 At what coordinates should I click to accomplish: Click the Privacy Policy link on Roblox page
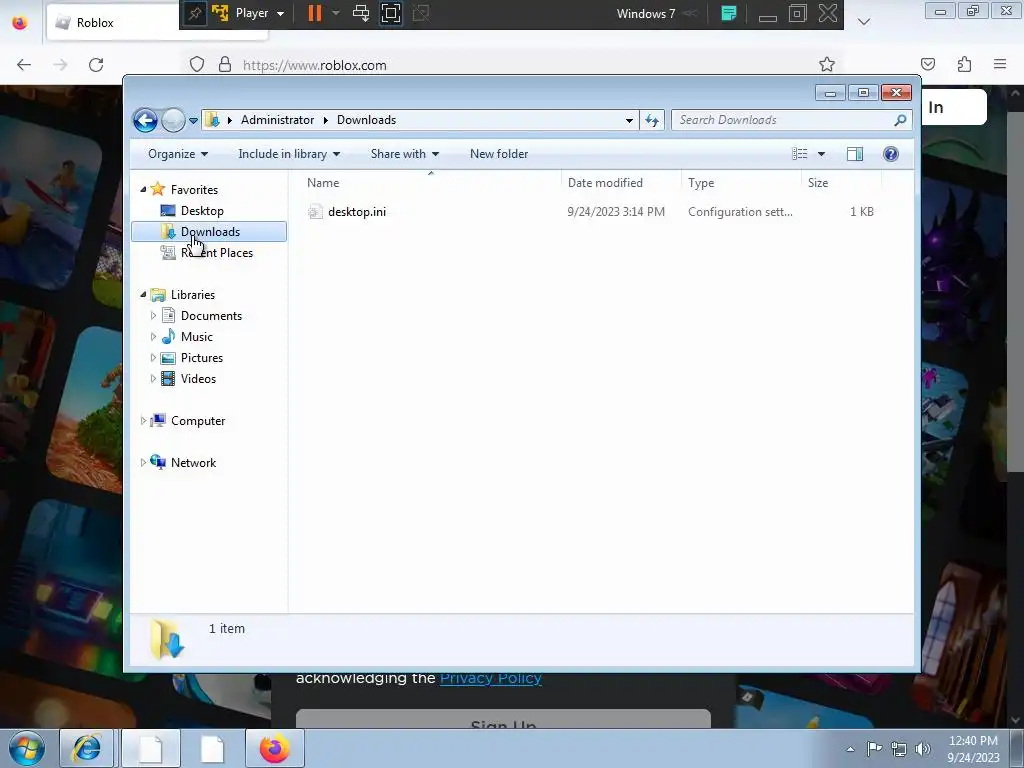click(x=490, y=678)
